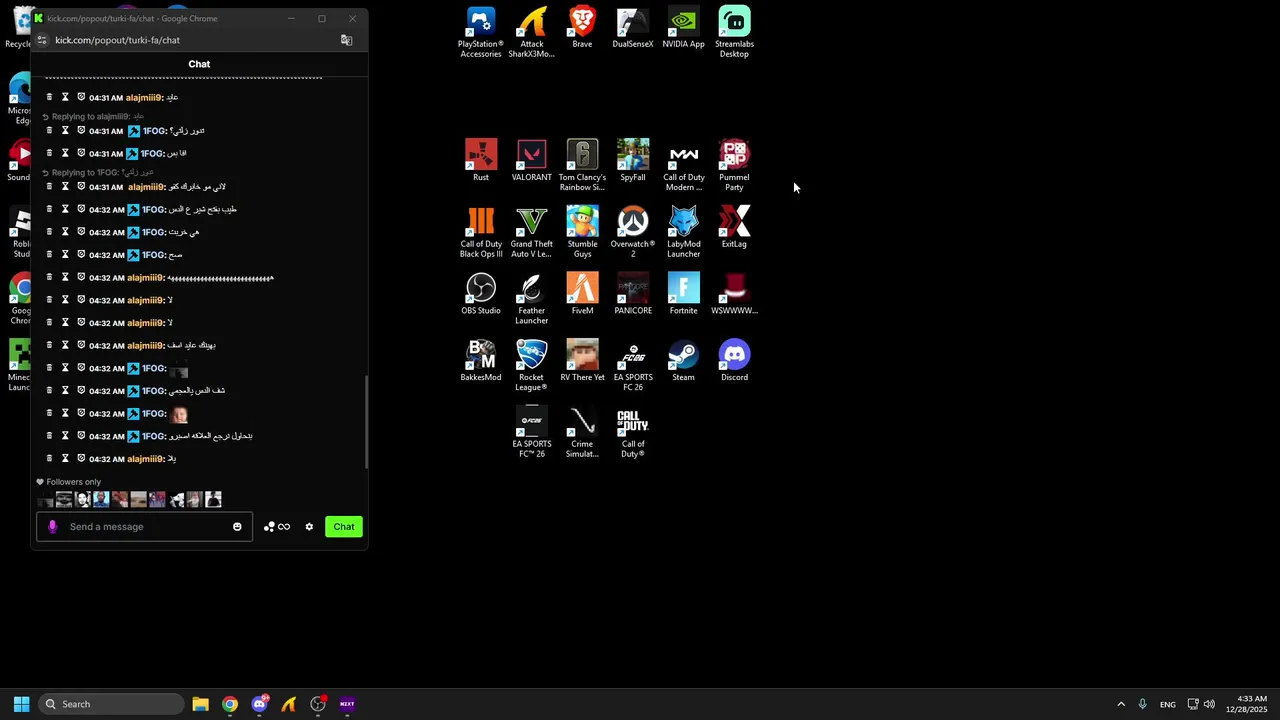1280x720 pixels.
Task: Click the blue-background follower avatar thumbnail
Action: 101,499
